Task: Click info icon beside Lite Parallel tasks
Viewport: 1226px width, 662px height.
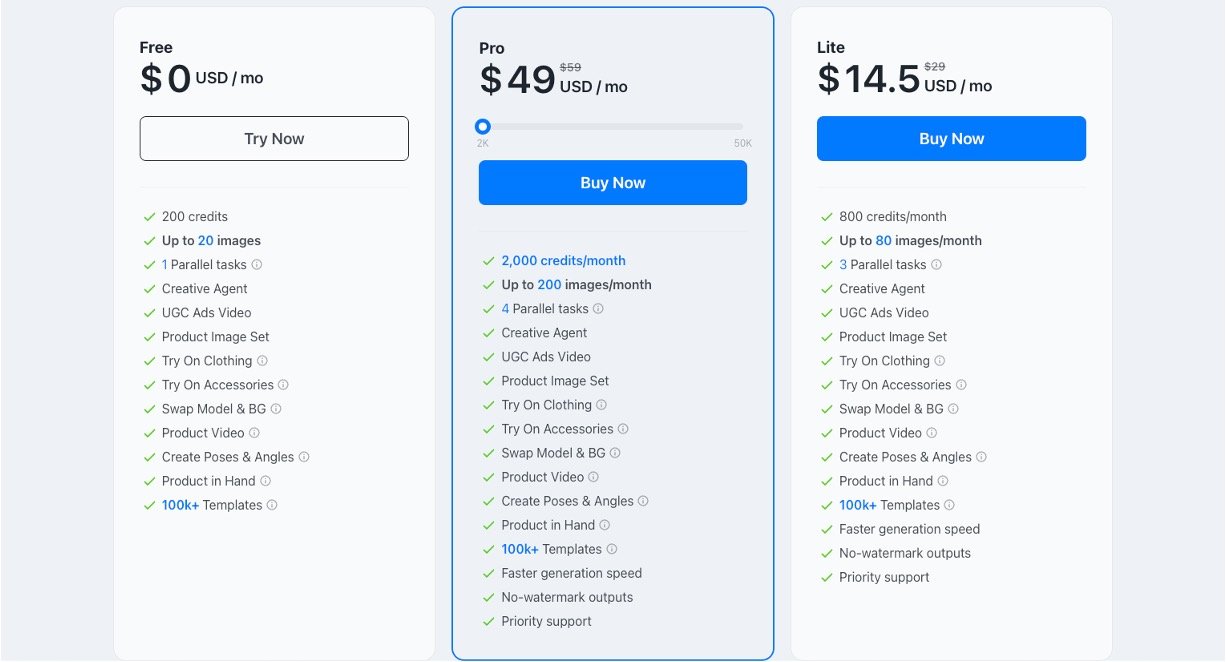Action: [936, 265]
